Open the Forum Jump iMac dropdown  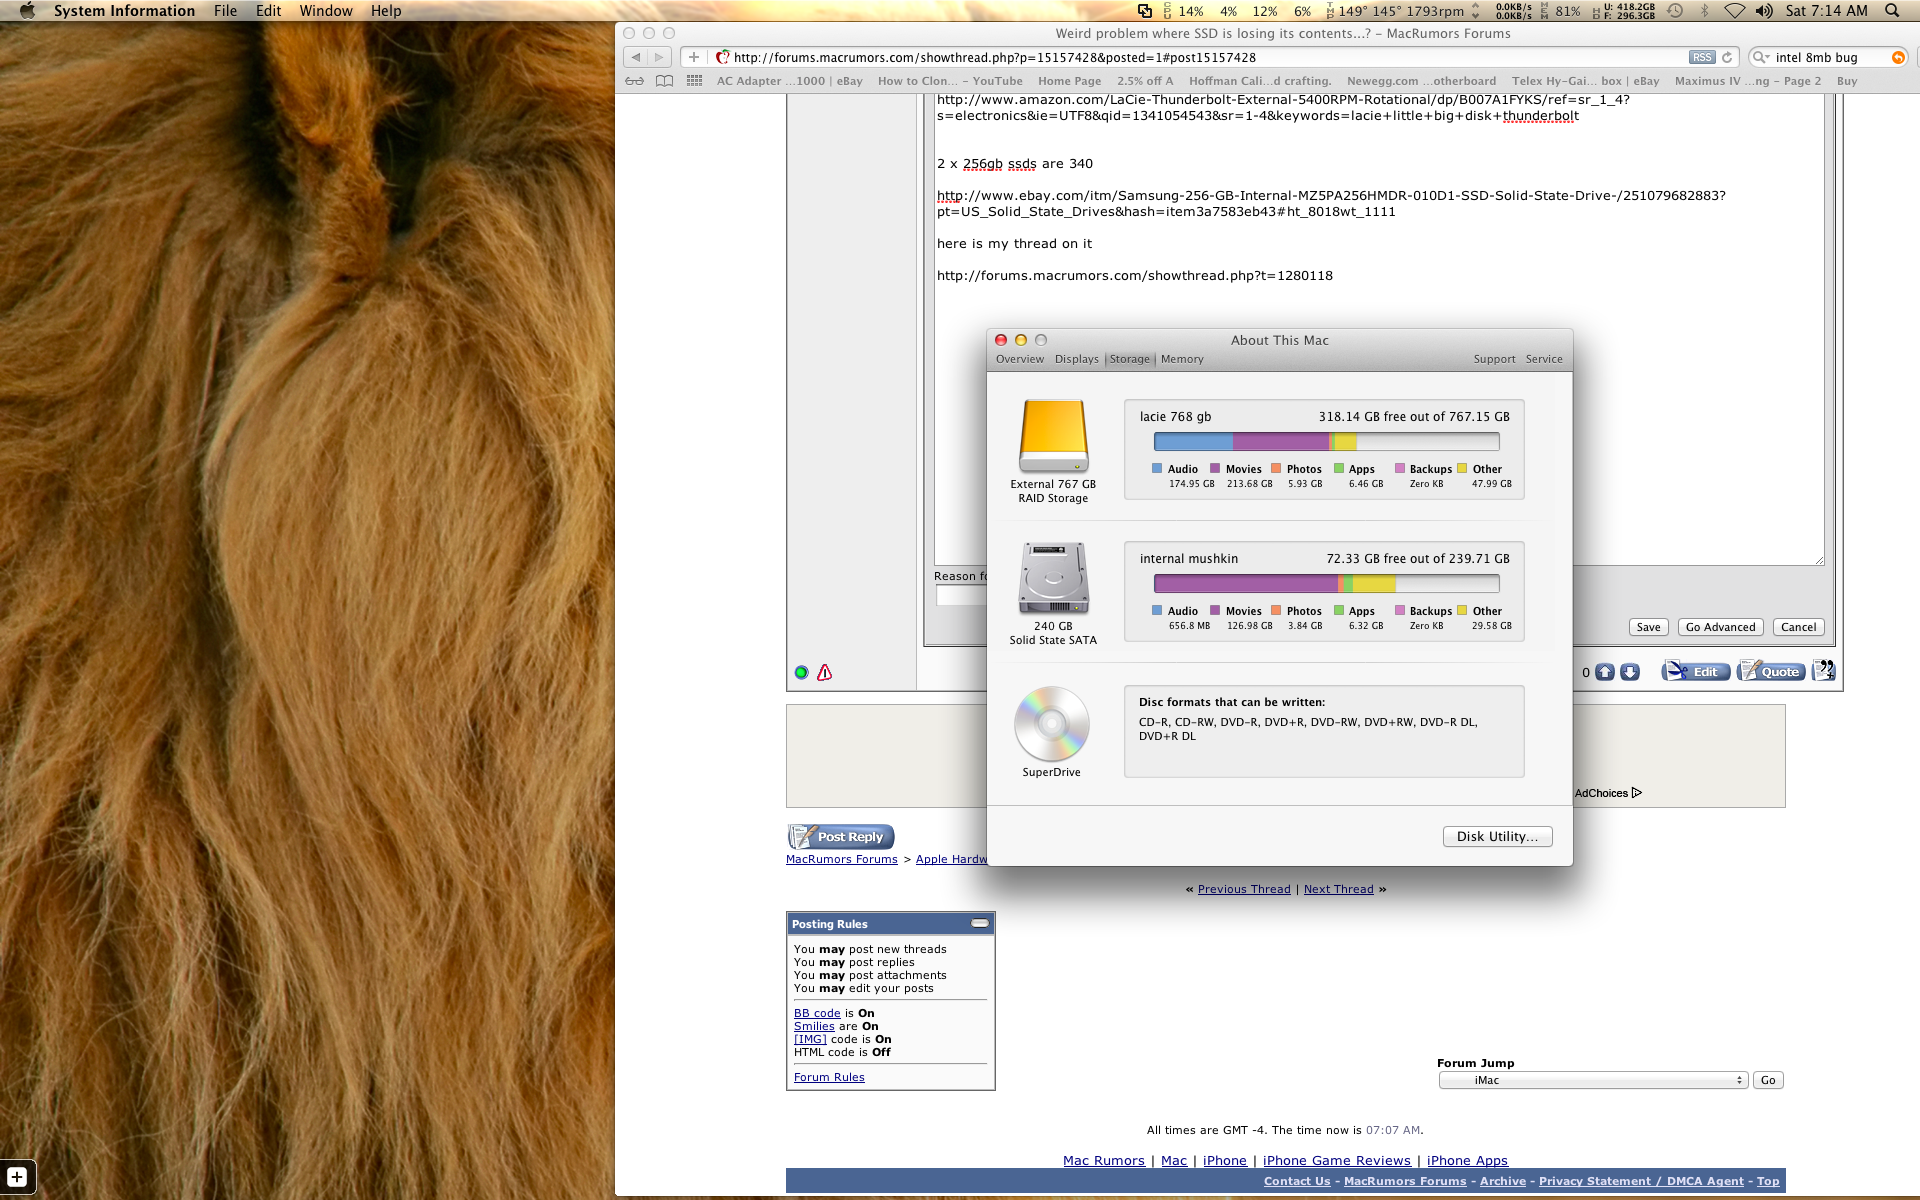(x=1593, y=1080)
